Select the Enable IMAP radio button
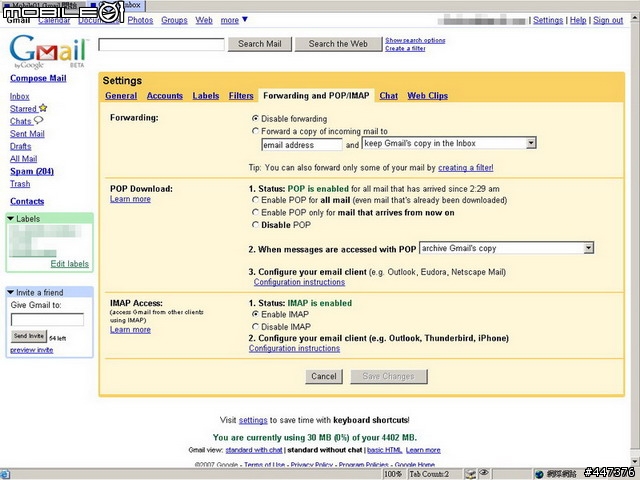 256,314
